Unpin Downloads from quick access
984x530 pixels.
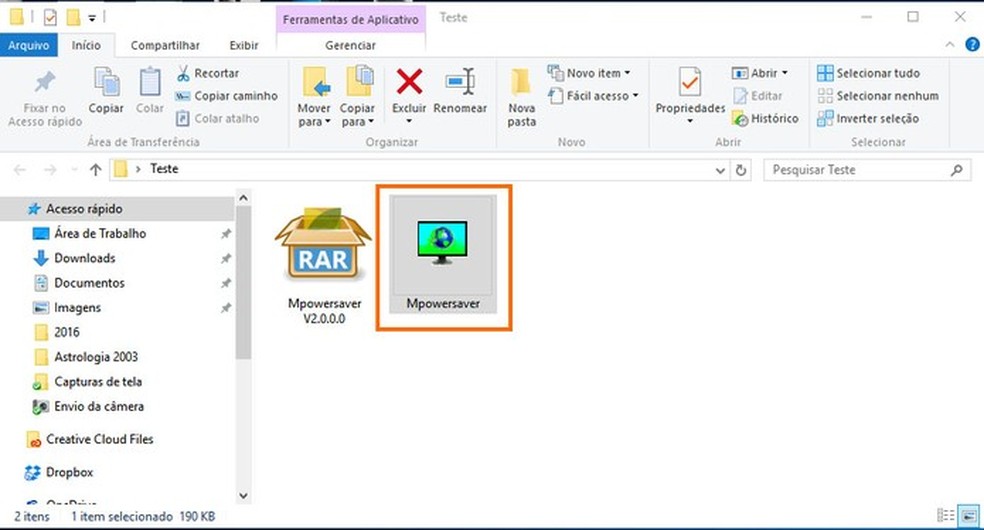(226, 258)
